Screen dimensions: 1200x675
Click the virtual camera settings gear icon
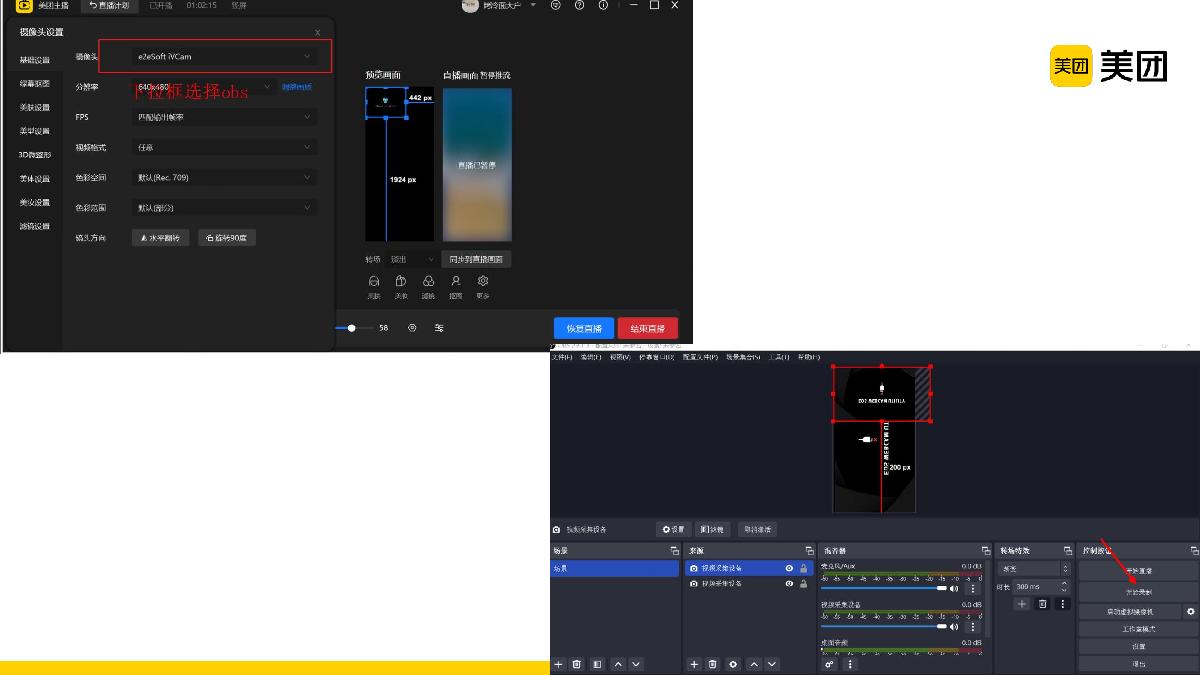1190,611
